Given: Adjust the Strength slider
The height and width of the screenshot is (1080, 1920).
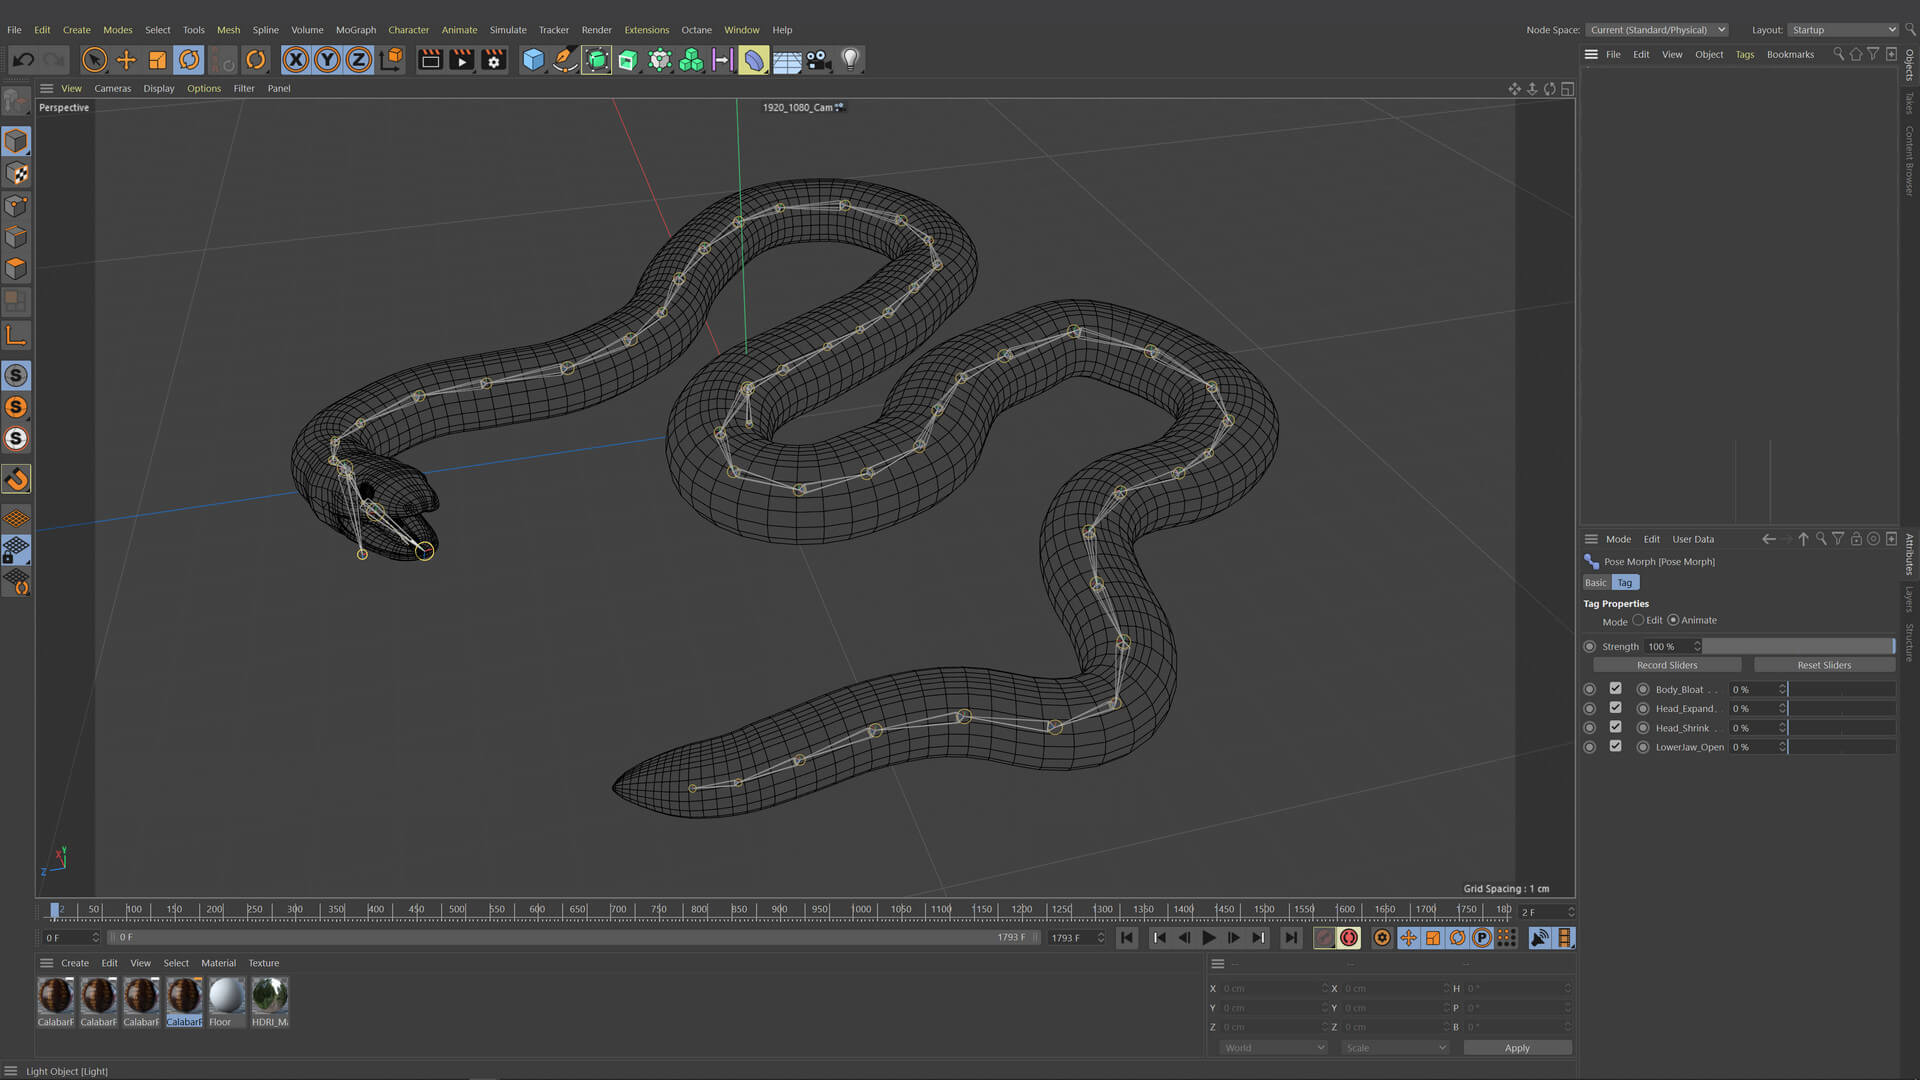Looking at the screenshot, I should coord(1797,647).
